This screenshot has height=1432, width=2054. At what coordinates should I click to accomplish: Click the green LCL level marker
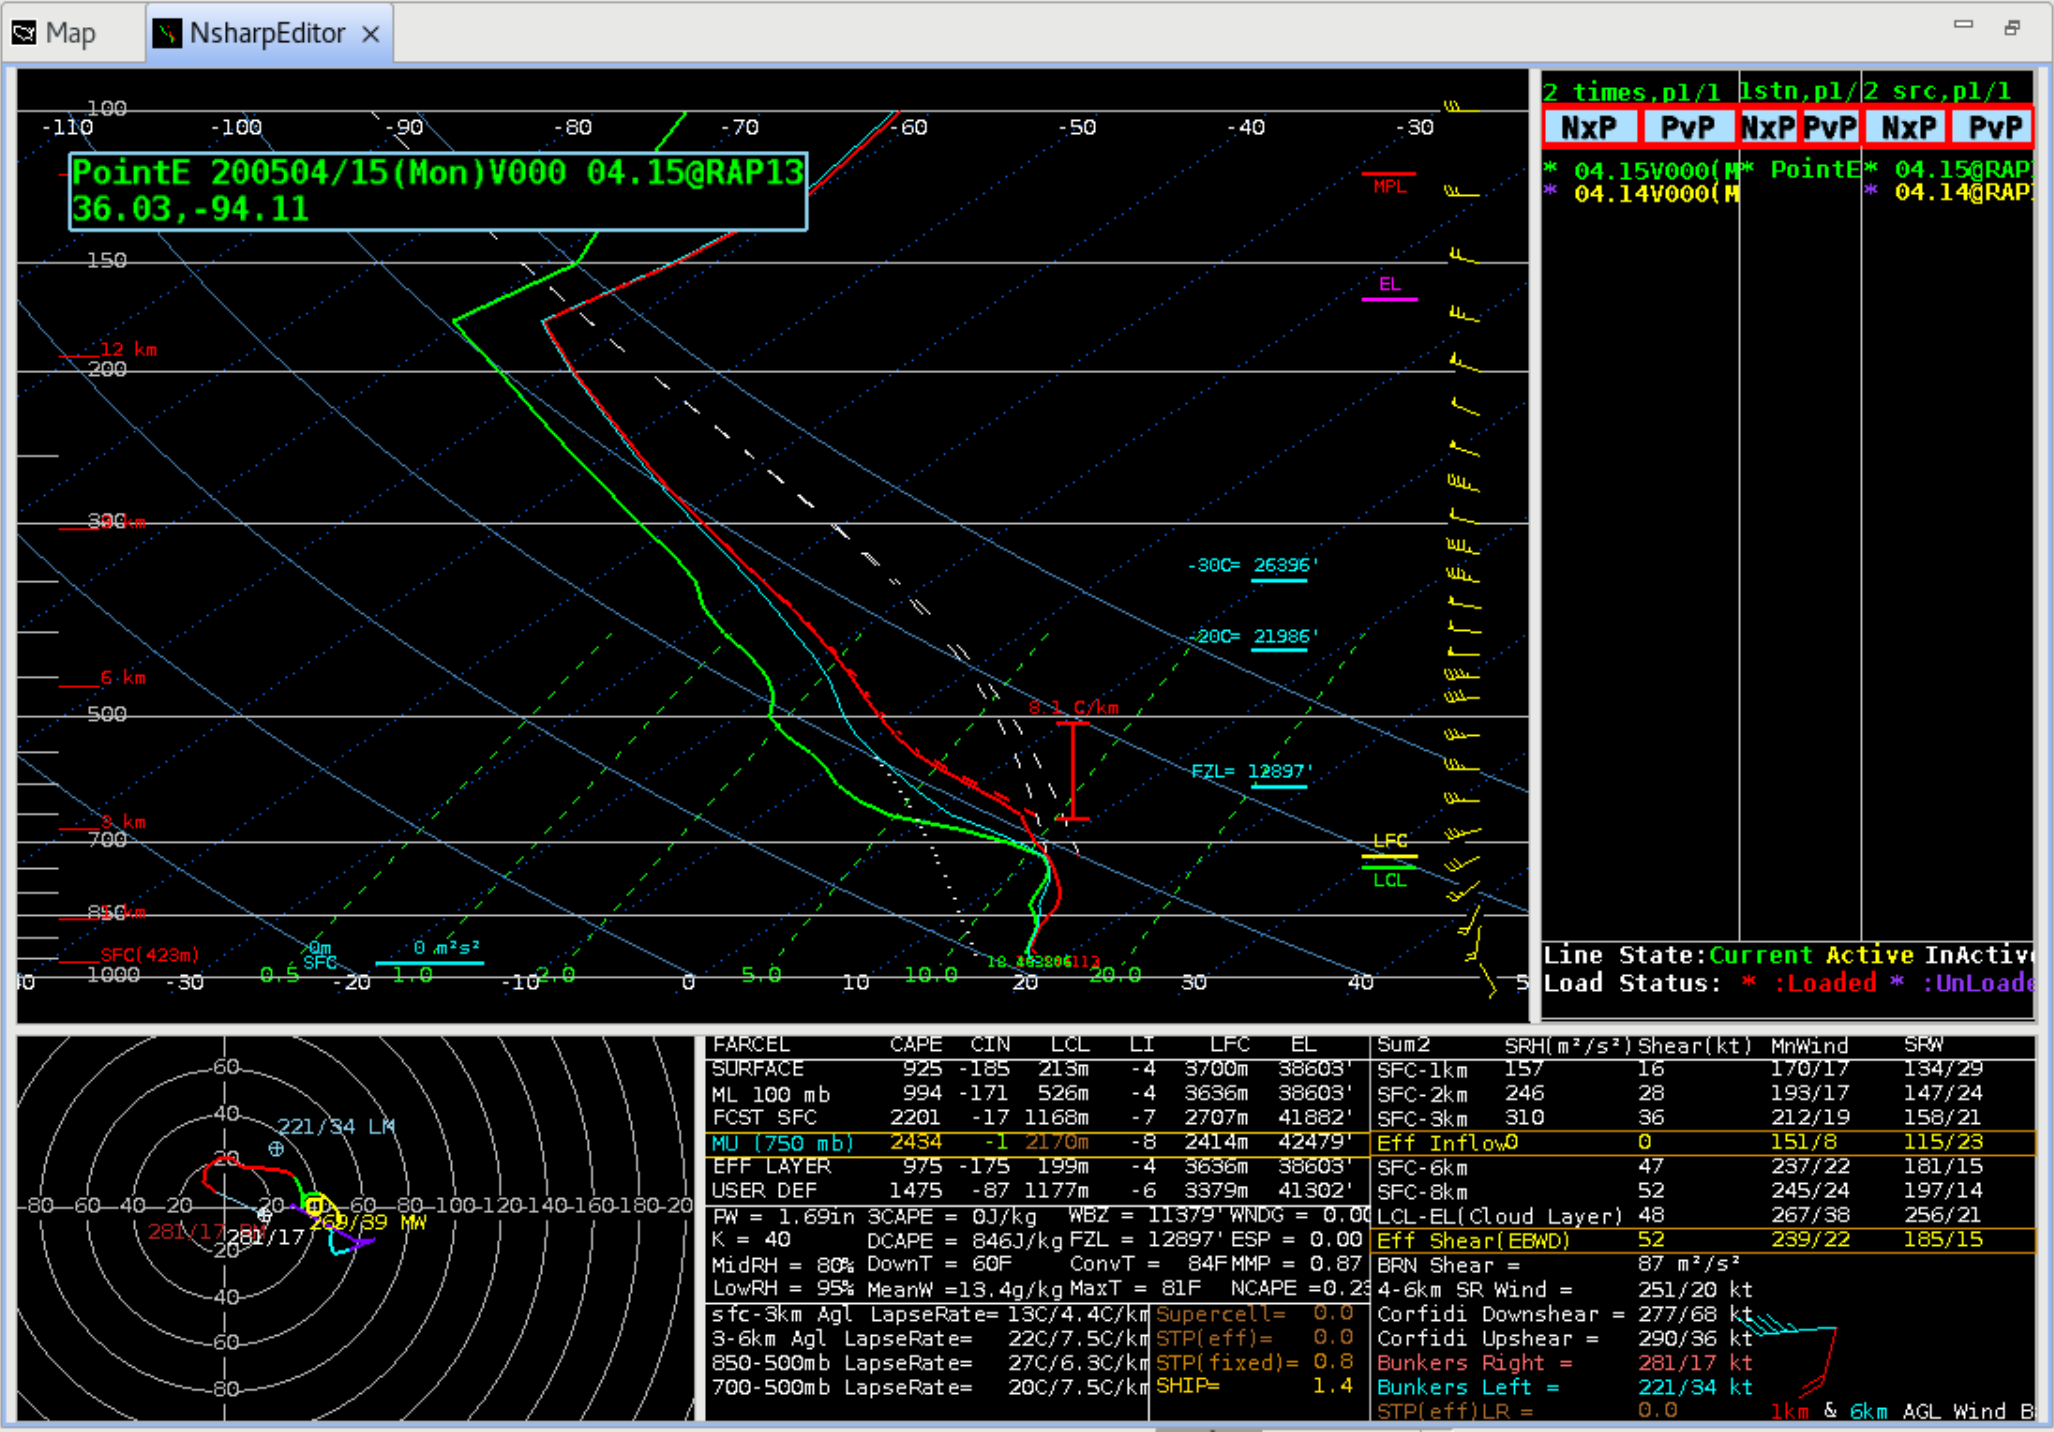[1390, 876]
